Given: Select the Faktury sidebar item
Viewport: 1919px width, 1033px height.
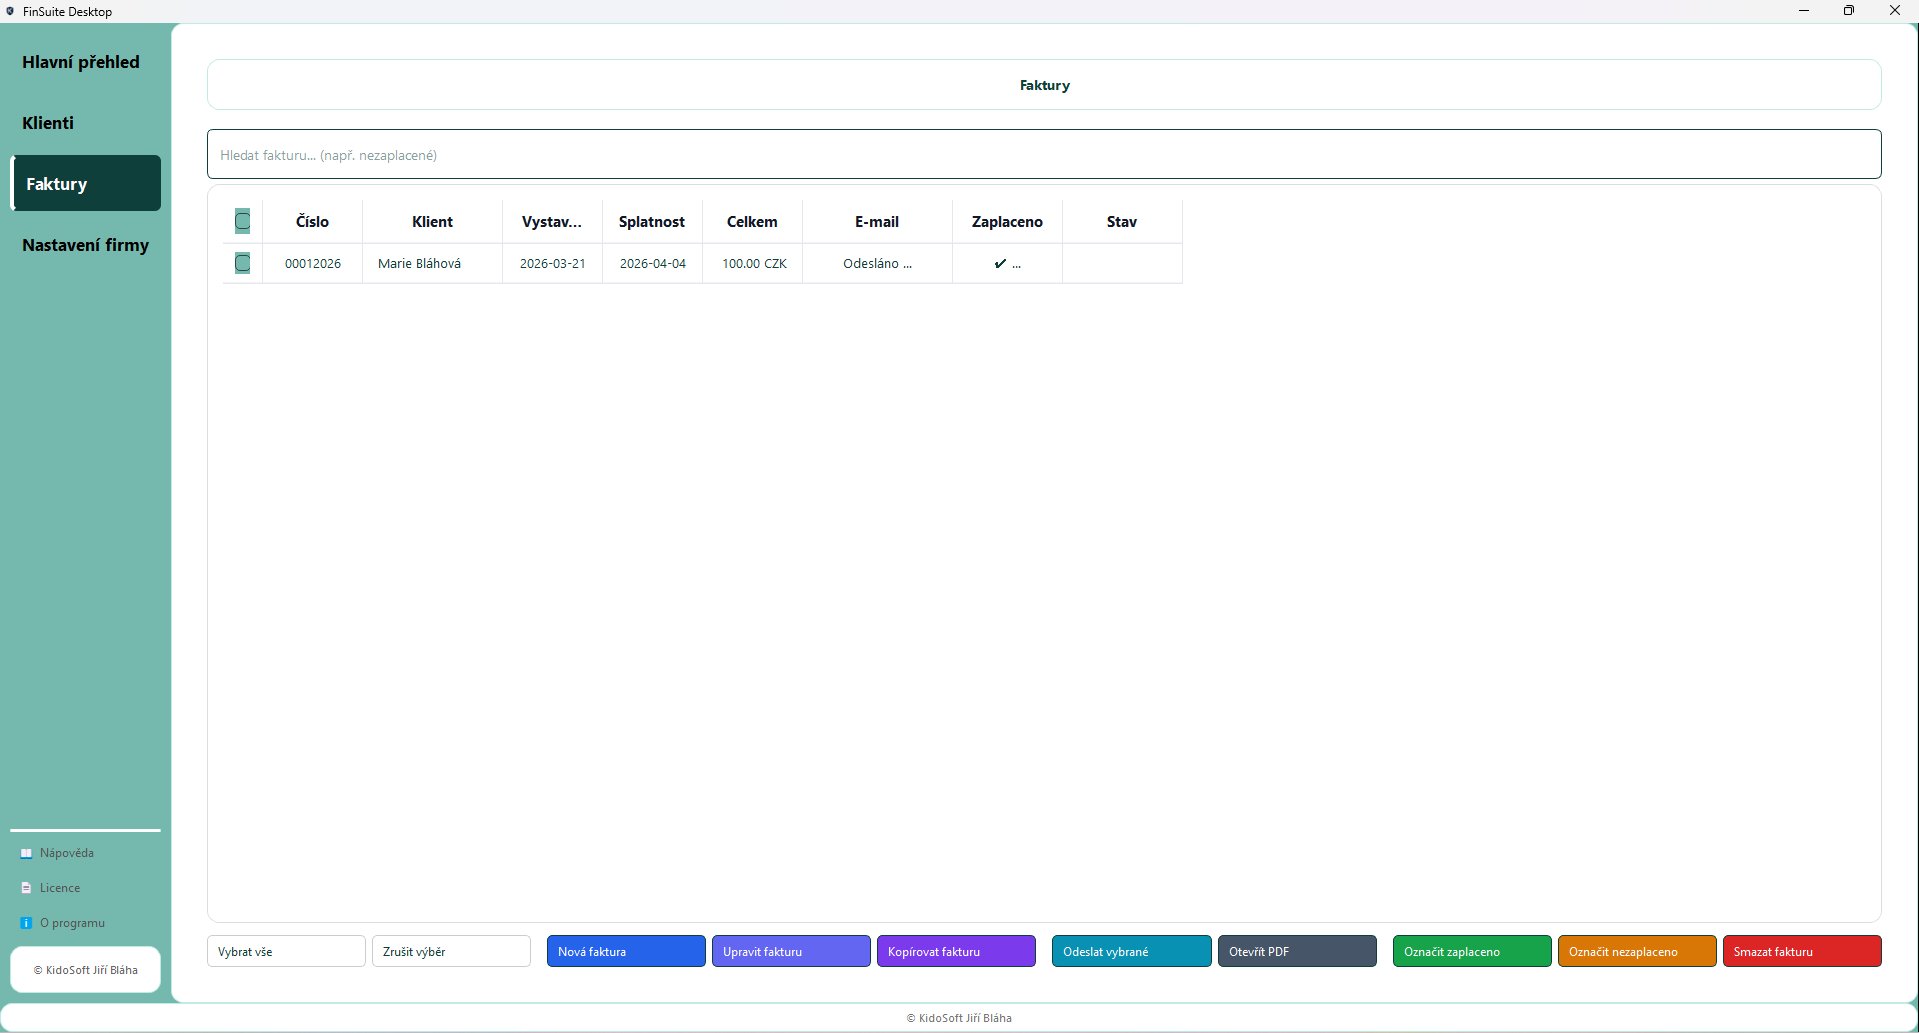Looking at the screenshot, I should (86, 184).
